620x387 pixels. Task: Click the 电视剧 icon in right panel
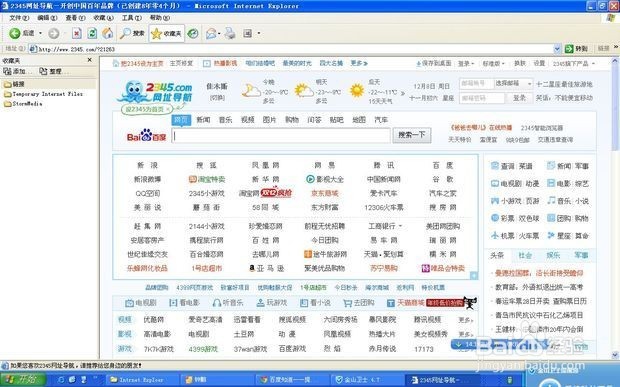pos(495,183)
